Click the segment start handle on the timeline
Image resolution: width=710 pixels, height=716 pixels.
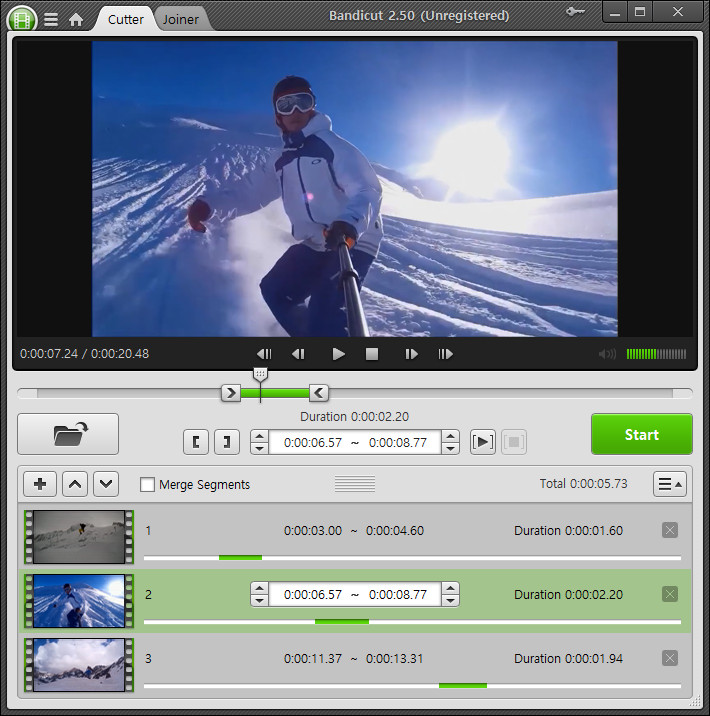231,393
